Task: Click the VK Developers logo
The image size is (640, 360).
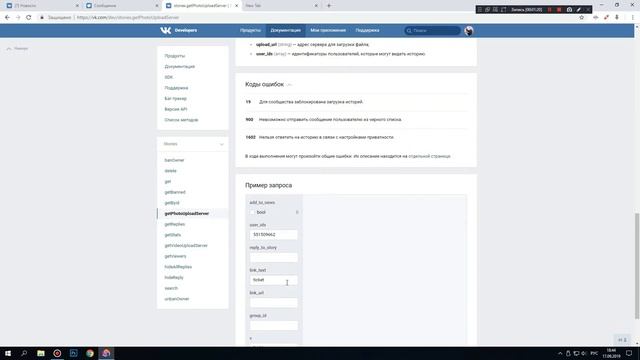Action: pyautogui.click(x=178, y=31)
